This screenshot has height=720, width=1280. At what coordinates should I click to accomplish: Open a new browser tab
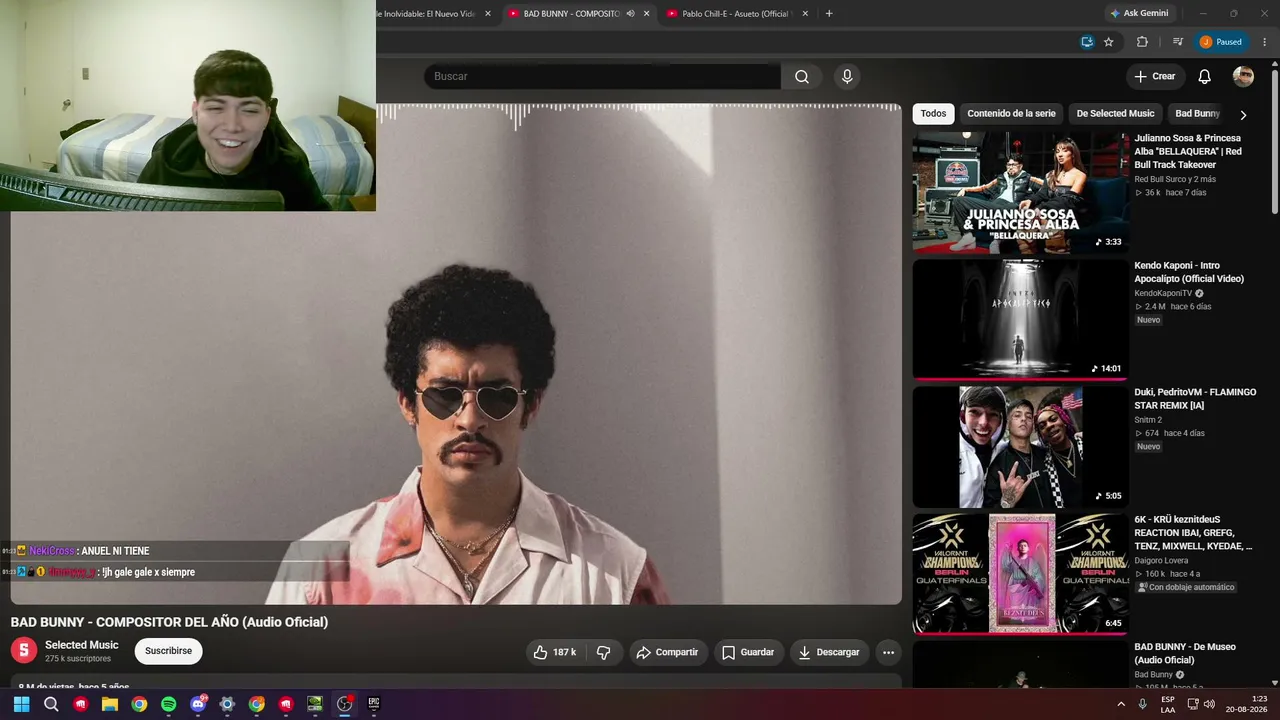[x=829, y=14]
